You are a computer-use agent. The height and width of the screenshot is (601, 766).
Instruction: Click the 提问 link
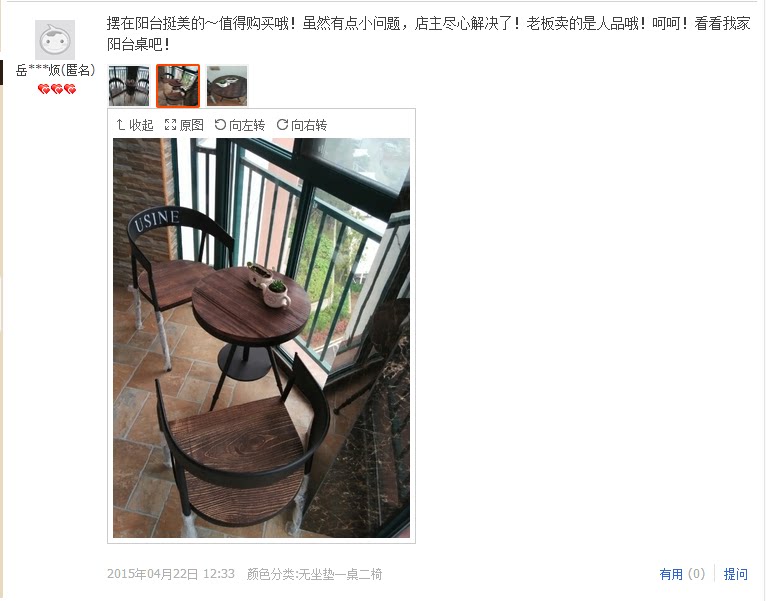pyautogui.click(x=735, y=574)
